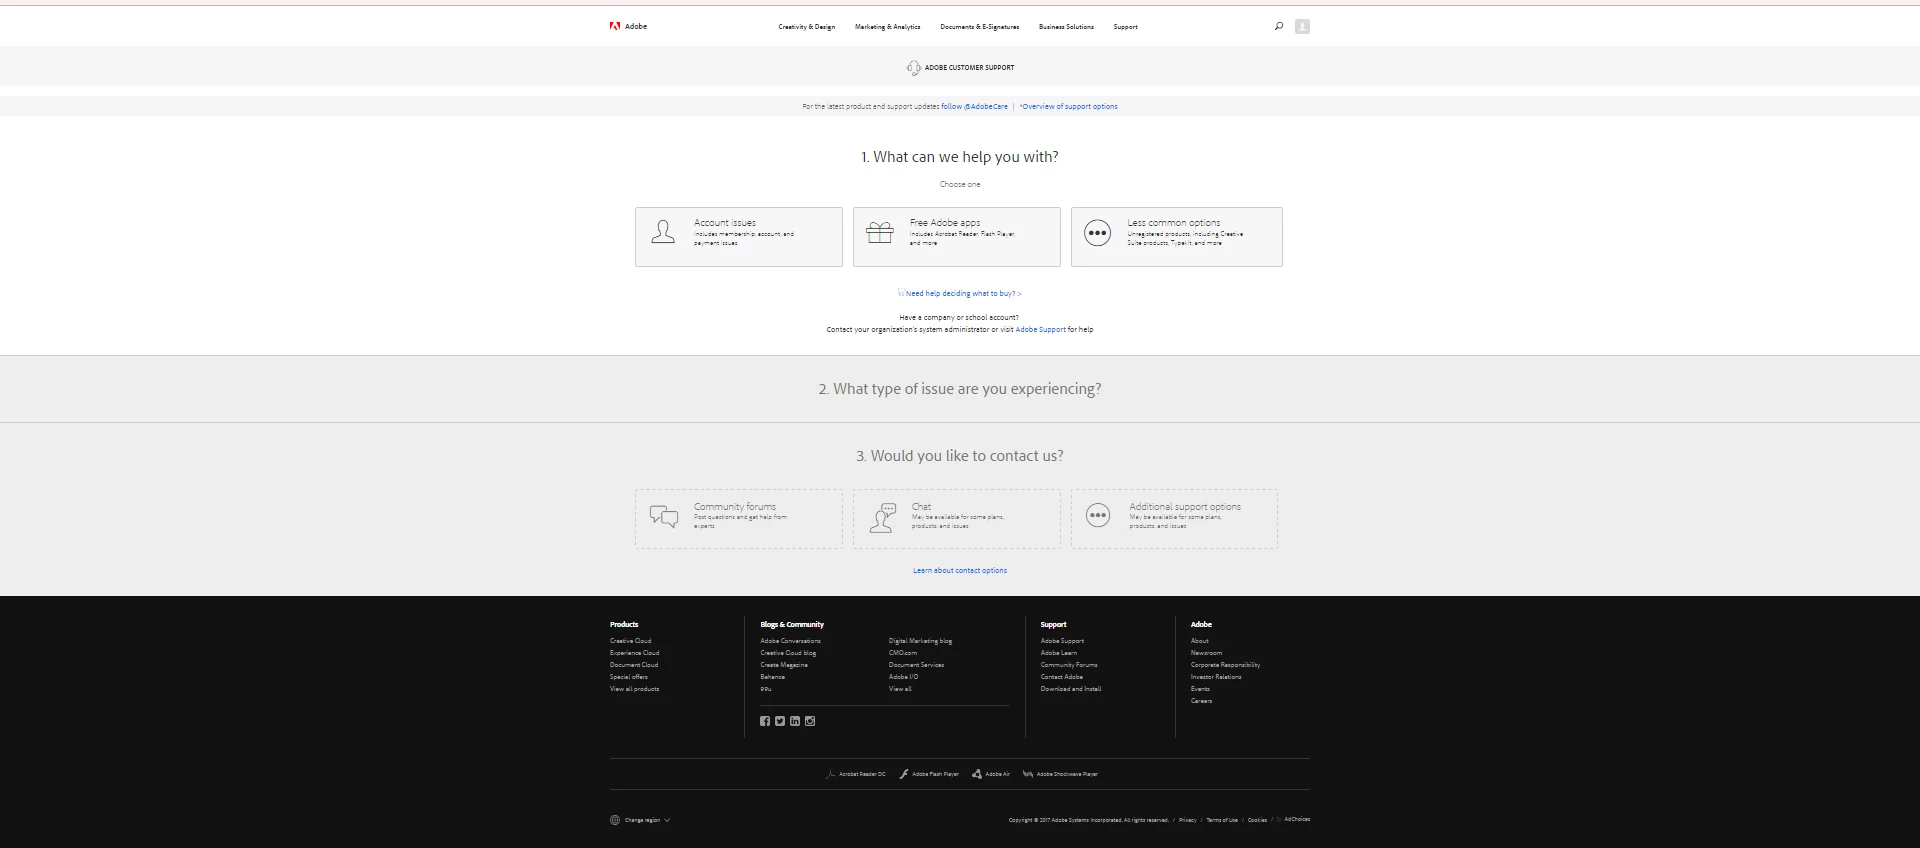Open Adobe's LinkedIn page icon
This screenshot has height=848, width=1920.
pos(795,721)
